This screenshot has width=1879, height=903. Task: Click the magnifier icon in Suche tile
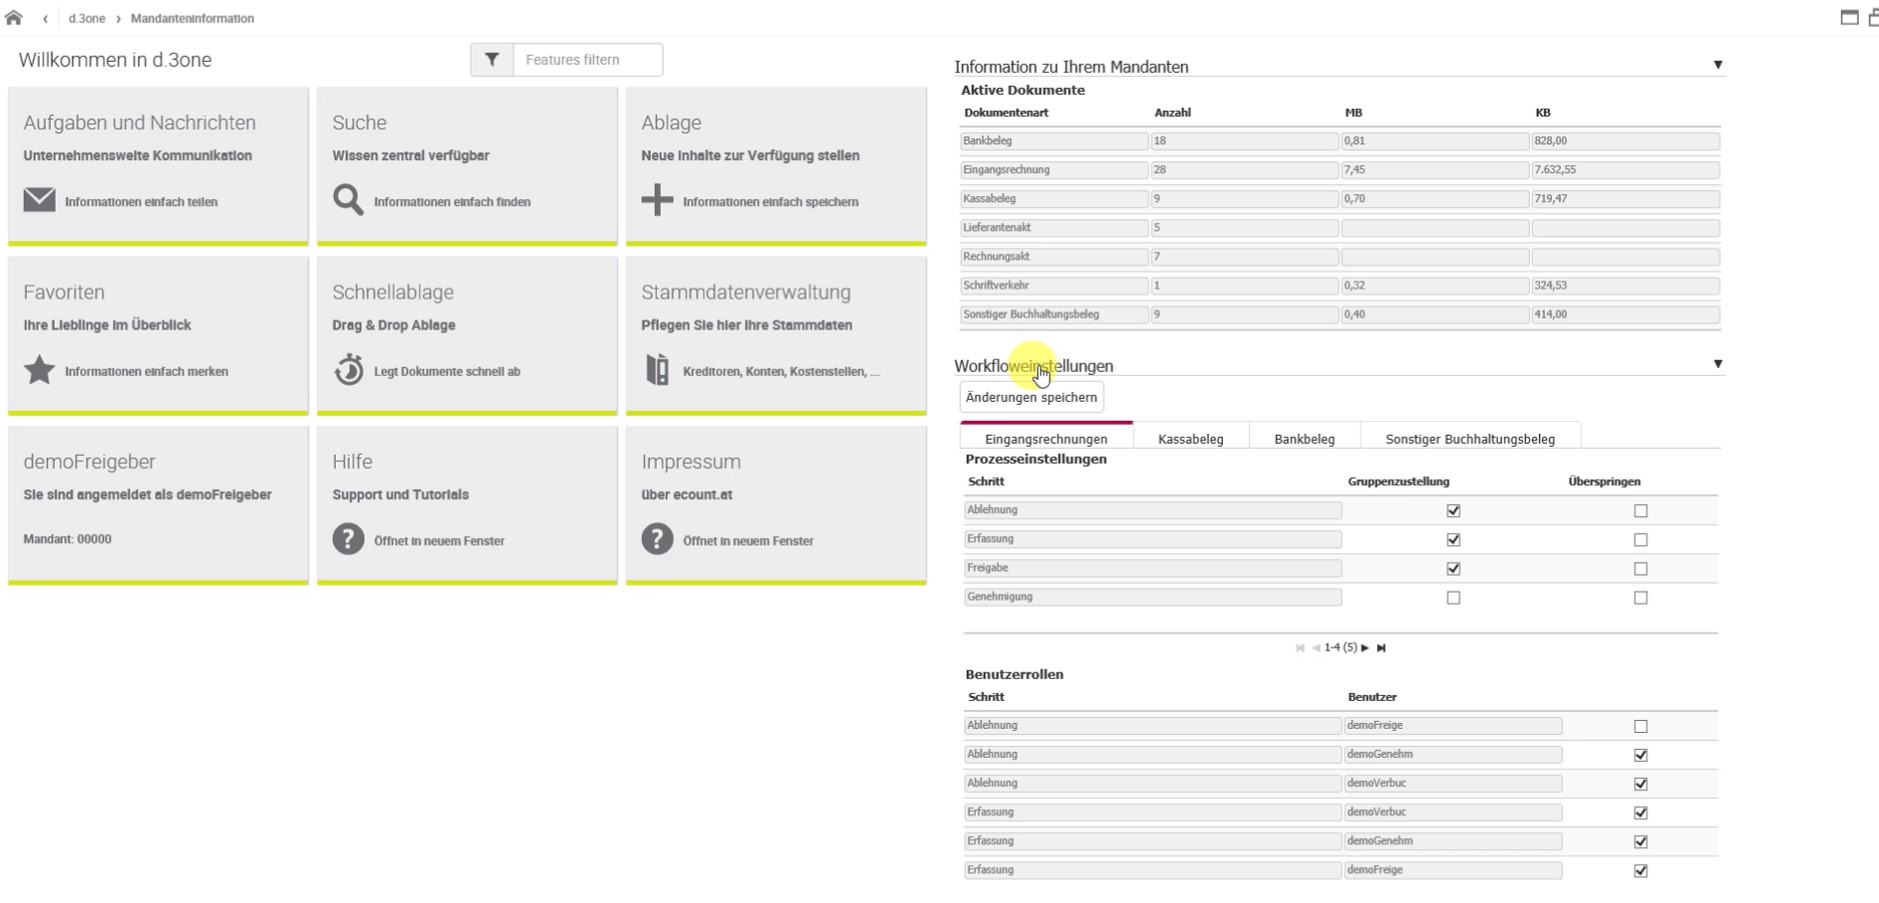(348, 200)
